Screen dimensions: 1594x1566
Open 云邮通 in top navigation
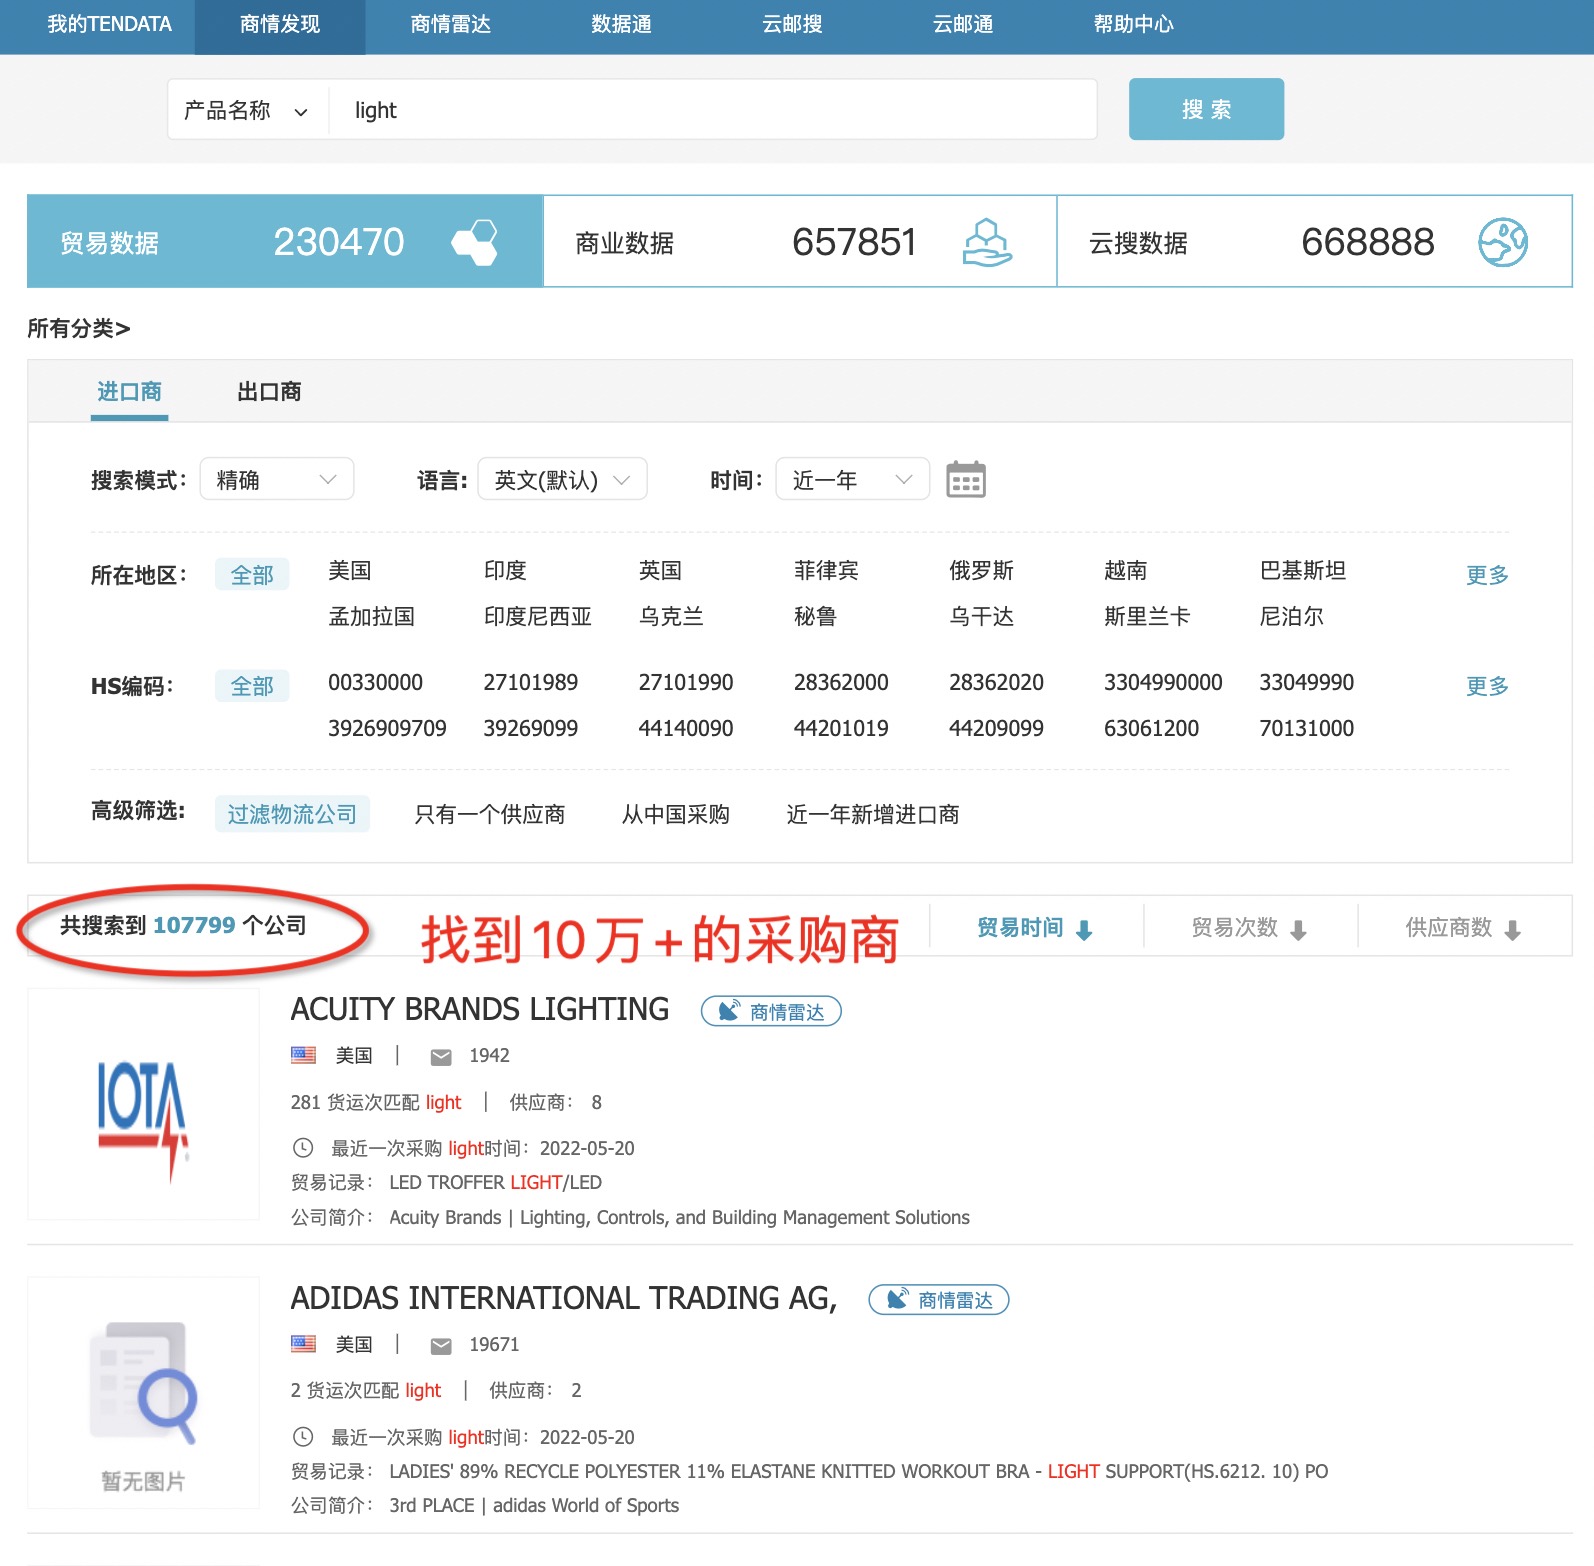(x=963, y=24)
